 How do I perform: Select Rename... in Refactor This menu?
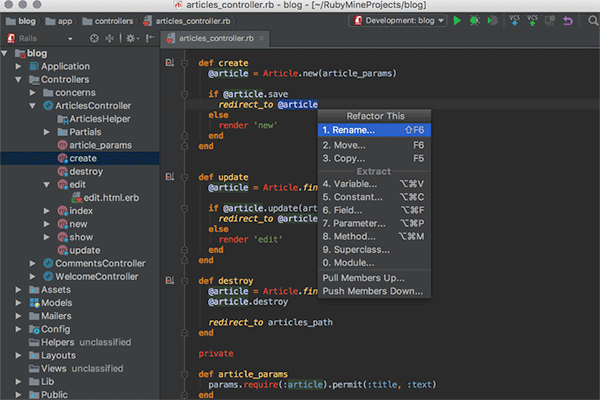tap(374, 130)
